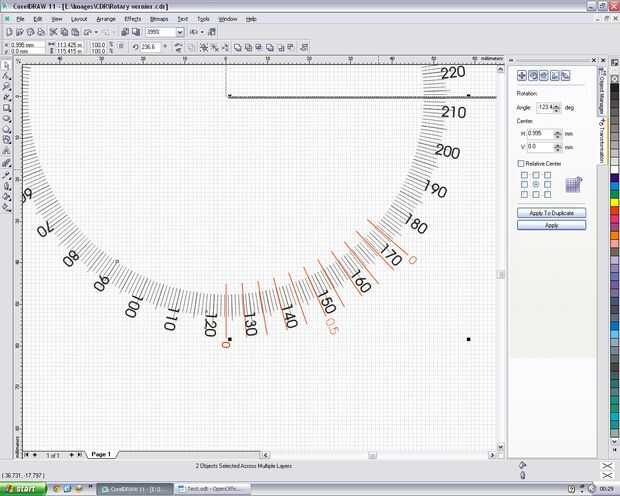The height and width of the screenshot is (496, 620).
Task: Click the Apply button
Action: [x=552, y=225]
